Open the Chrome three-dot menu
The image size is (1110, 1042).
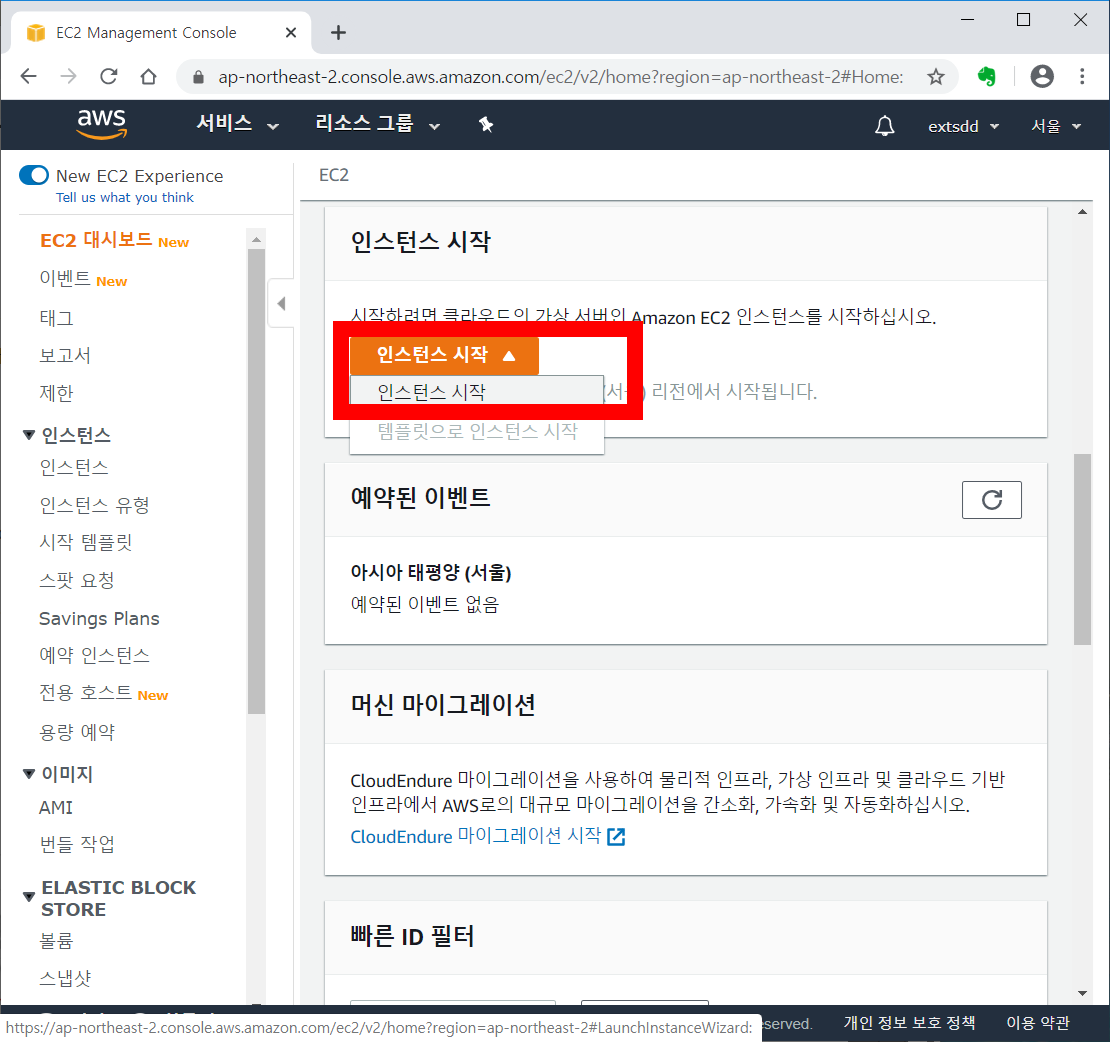[x=1082, y=76]
